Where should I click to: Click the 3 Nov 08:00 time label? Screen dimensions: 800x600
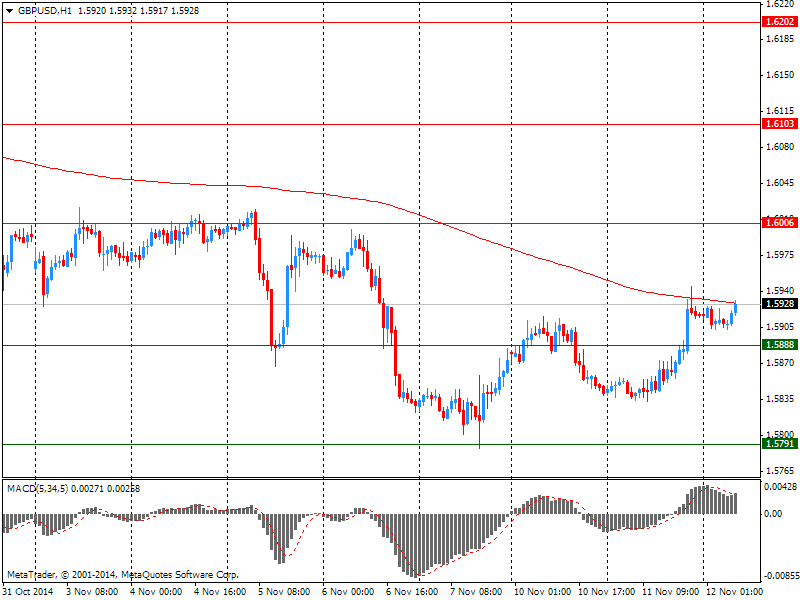[93, 591]
